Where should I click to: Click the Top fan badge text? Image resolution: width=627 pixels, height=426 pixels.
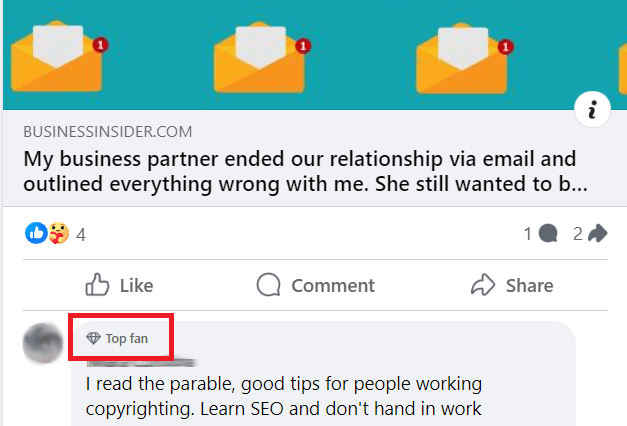[127, 338]
